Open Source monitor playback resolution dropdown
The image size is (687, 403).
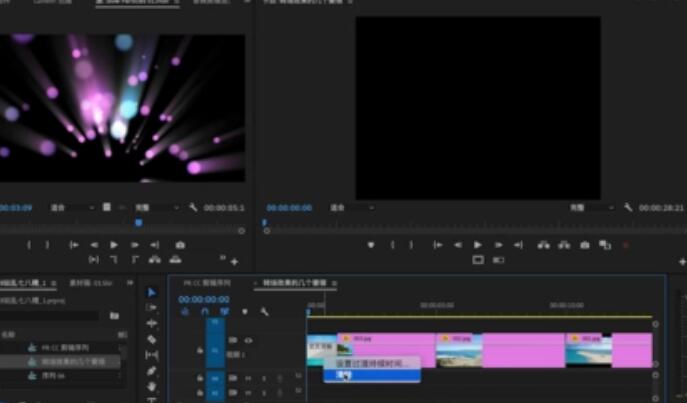click(x=157, y=208)
